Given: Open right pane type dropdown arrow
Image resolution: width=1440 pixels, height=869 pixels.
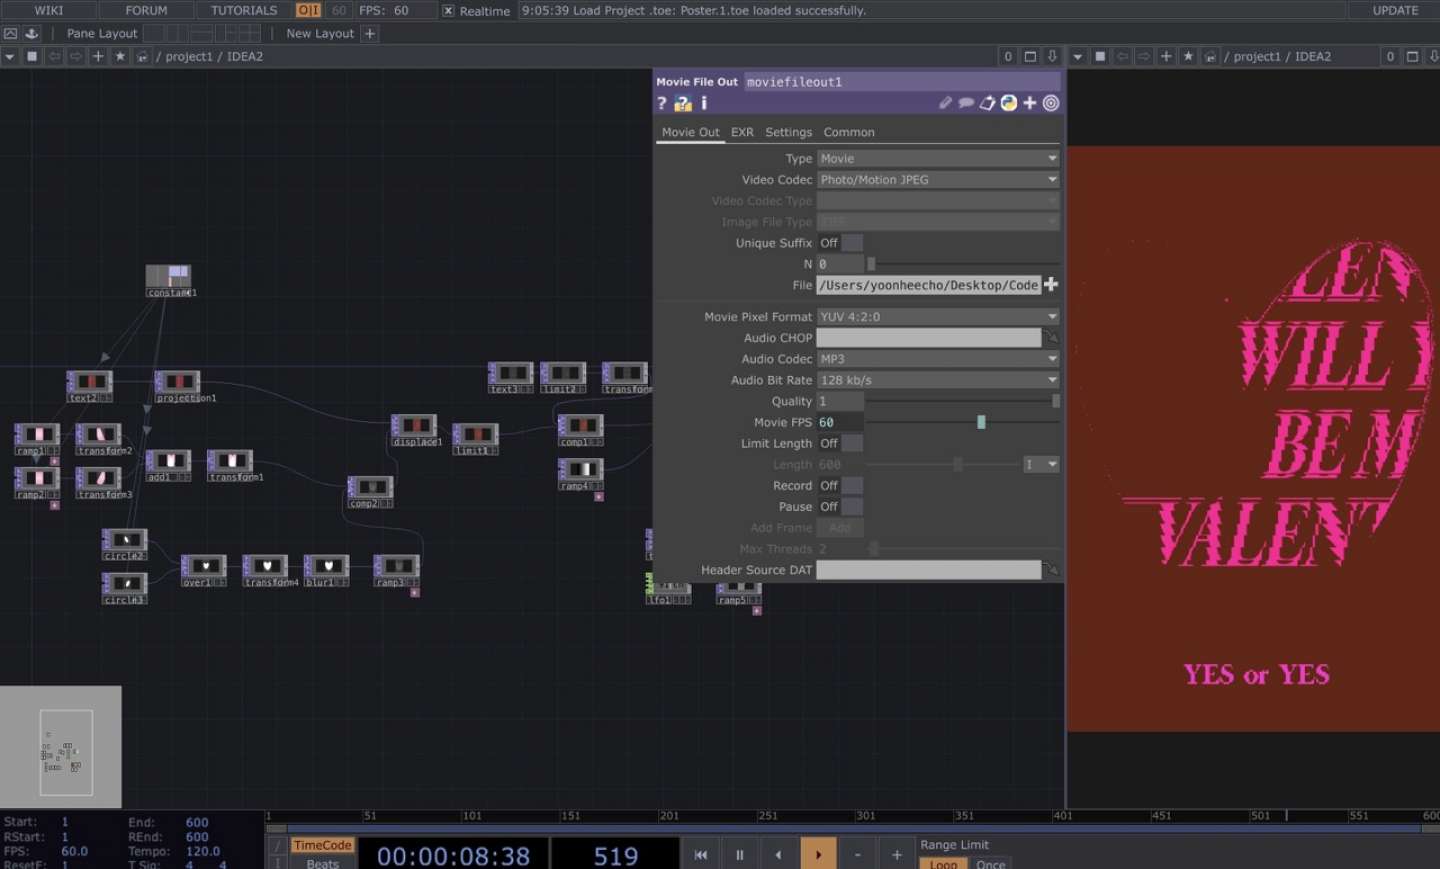Looking at the screenshot, I should click(x=1078, y=57).
